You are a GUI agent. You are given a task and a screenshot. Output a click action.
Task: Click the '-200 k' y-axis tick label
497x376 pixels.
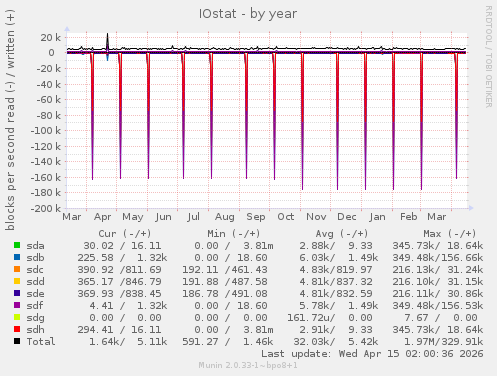pyautogui.click(x=46, y=209)
